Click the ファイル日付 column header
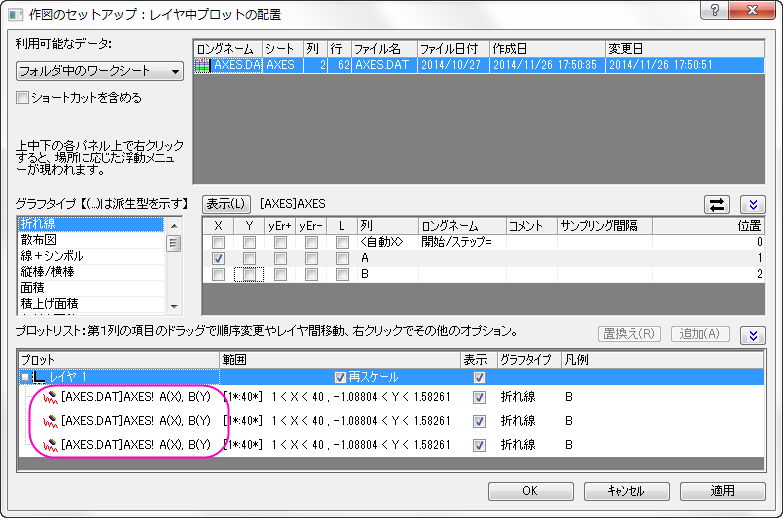783x518 pixels. pyautogui.click(x=453, y=49)
